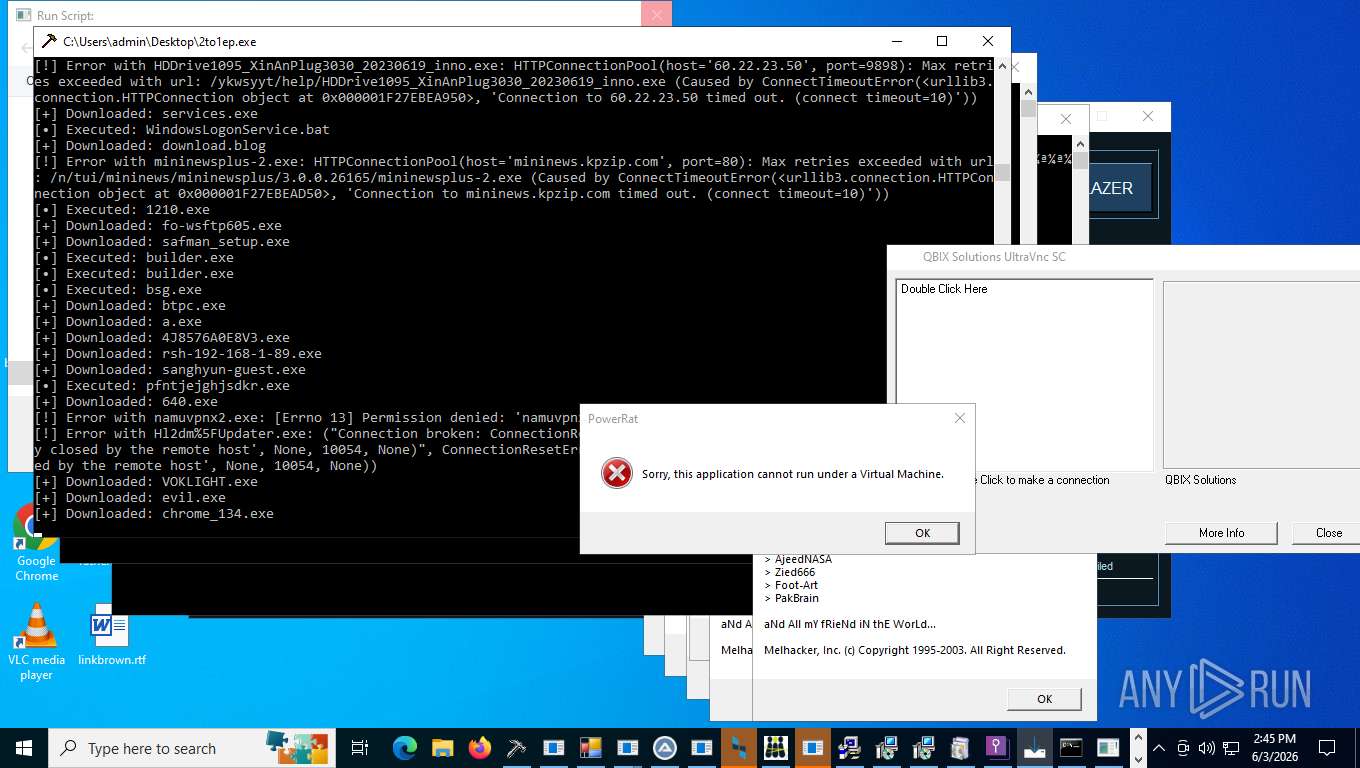Click the 'Sorry, this application cannot run' message

coord(793,474)
